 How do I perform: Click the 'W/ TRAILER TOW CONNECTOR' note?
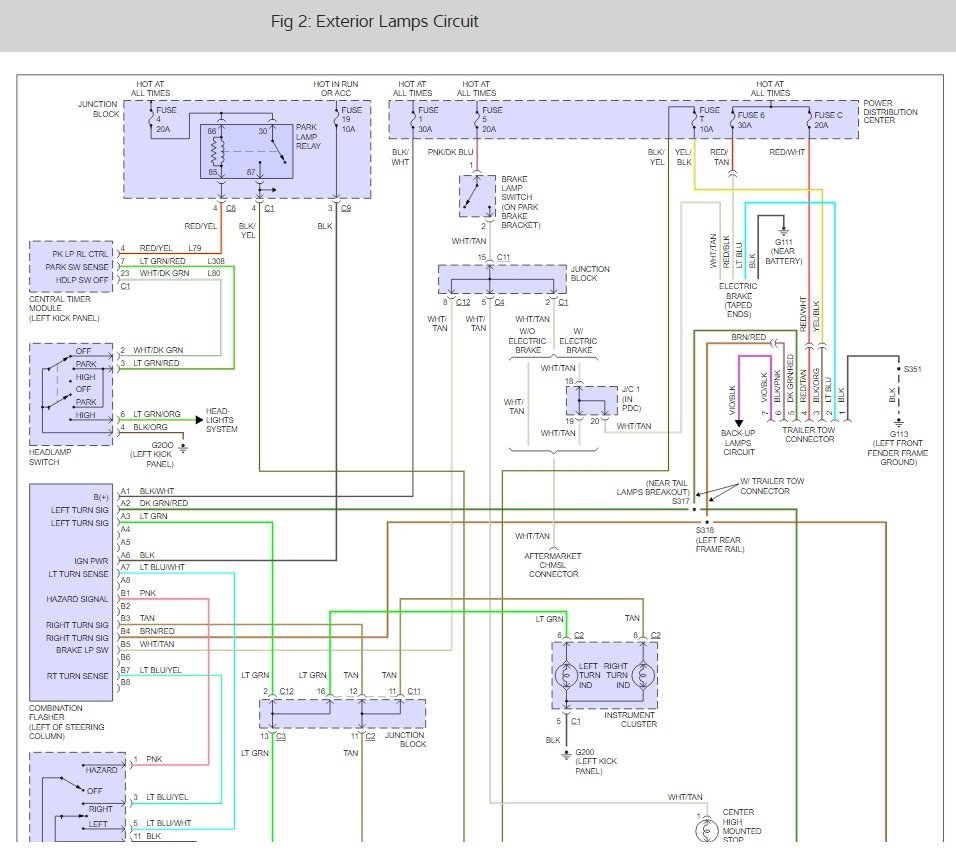772,486
